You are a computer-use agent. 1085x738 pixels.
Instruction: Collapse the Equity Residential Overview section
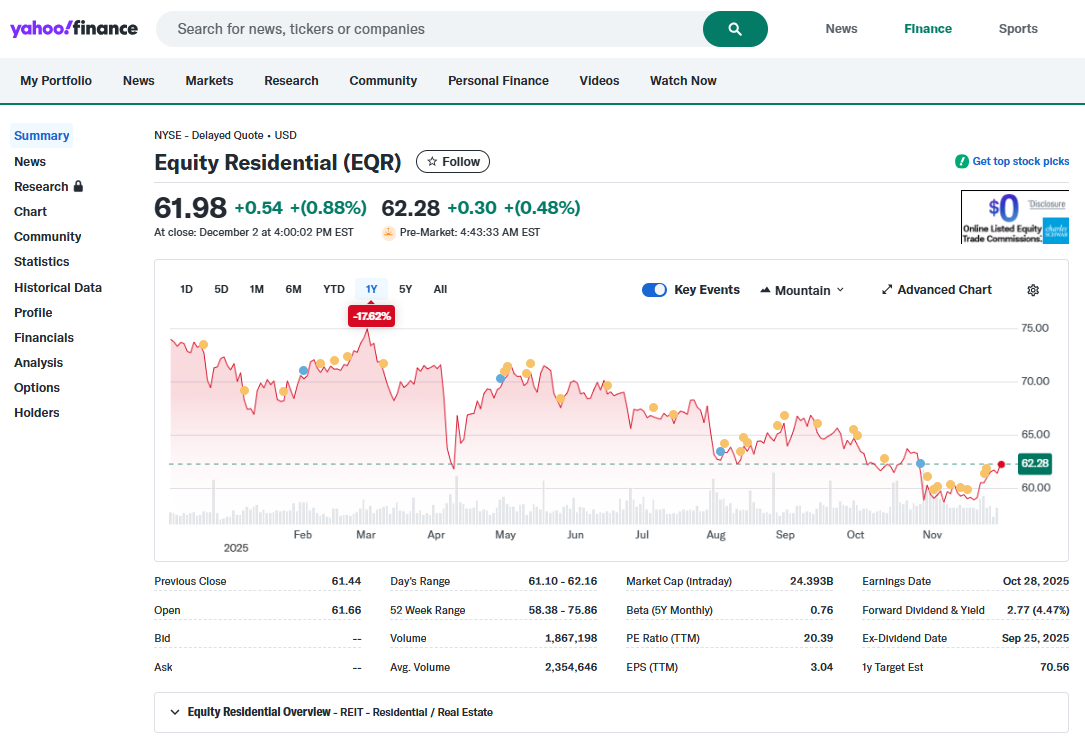pyautogui.click(x=175, y=712)
